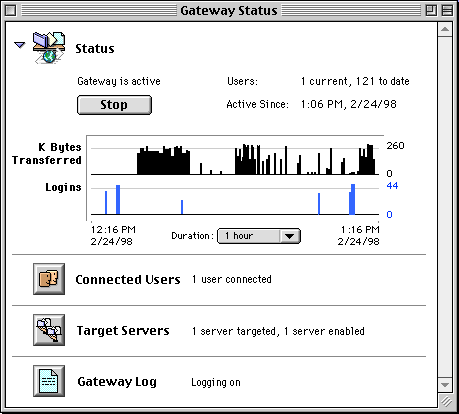Viewport: 459px width, 414px height.
Task: Click the Target Servers heading
Action: pyautogui.click(x=123, y=330)
